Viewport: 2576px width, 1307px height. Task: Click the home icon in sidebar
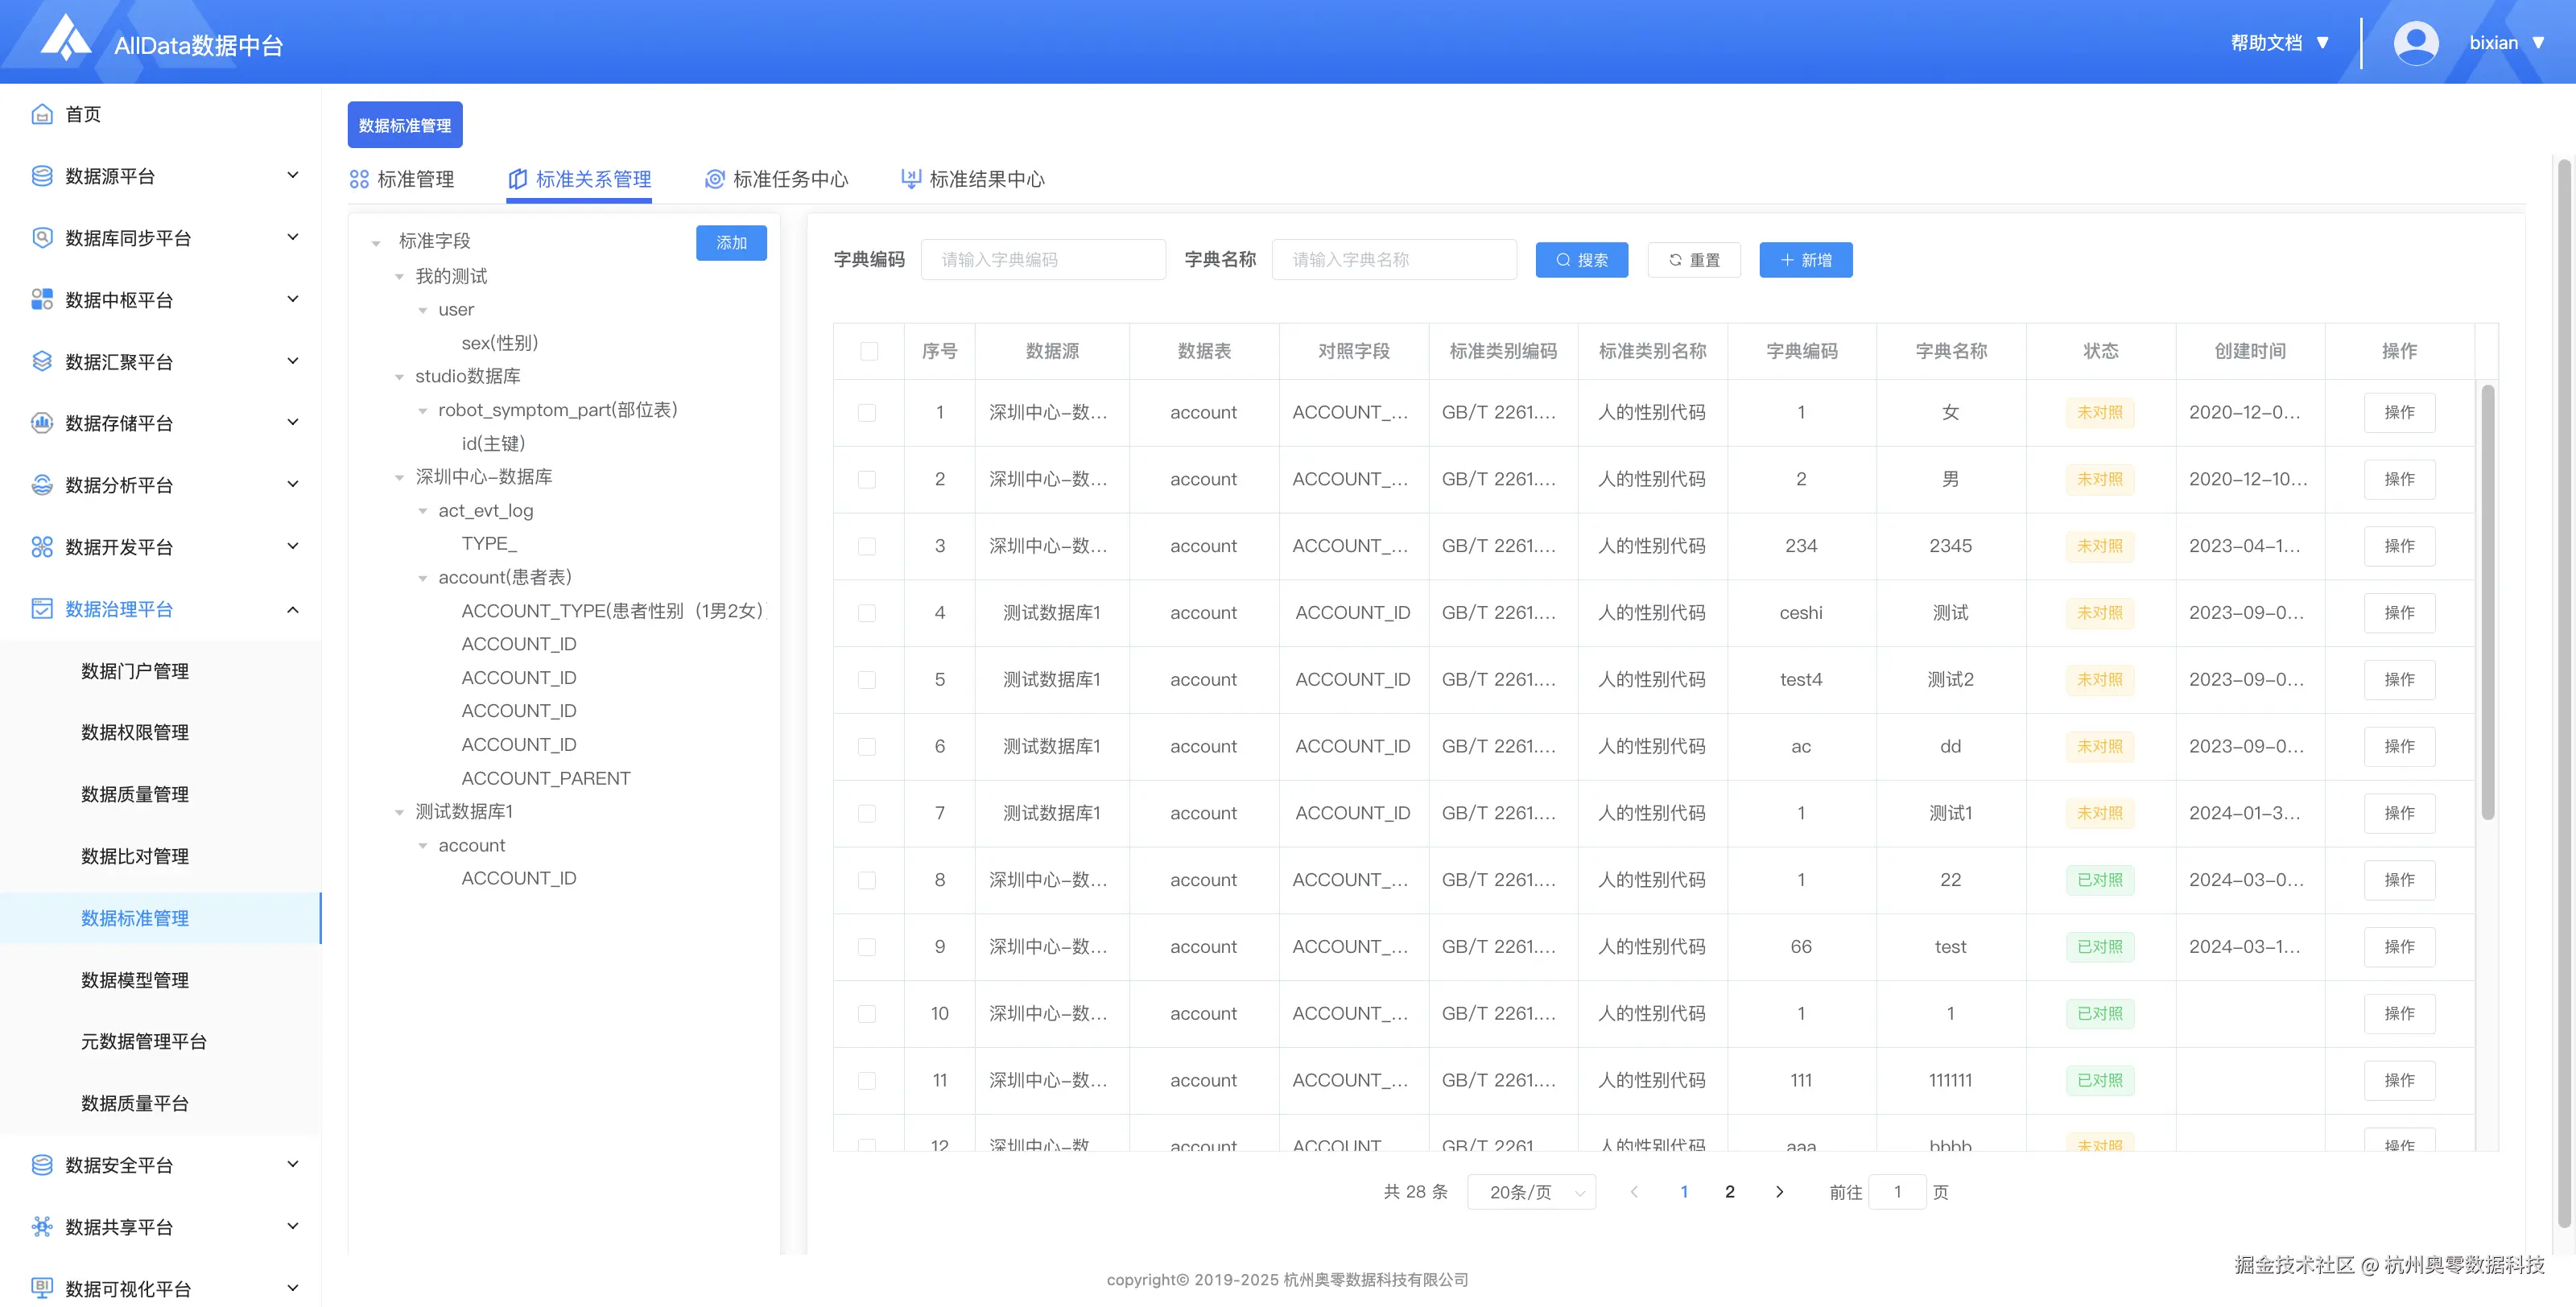pyautogui.click(x=41, y=114)
